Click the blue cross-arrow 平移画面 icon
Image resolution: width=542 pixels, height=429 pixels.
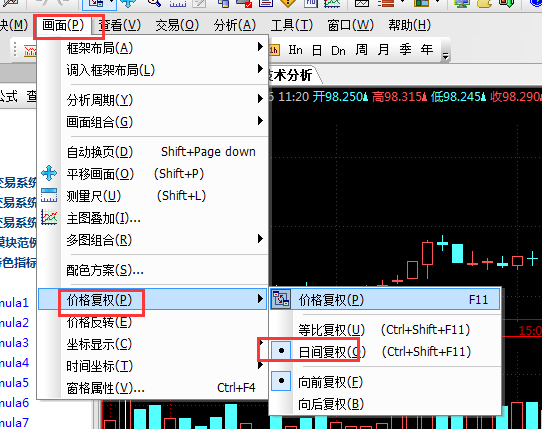click(x=49, y=173)
